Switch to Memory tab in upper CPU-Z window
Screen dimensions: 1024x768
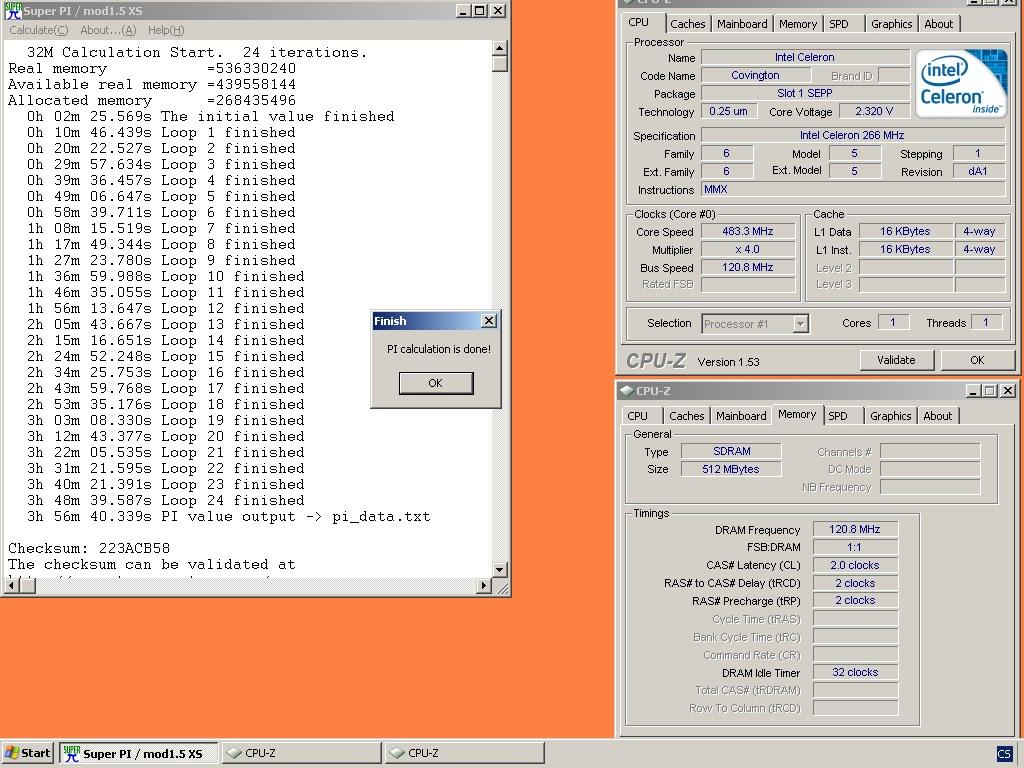[x=797, y=24]
